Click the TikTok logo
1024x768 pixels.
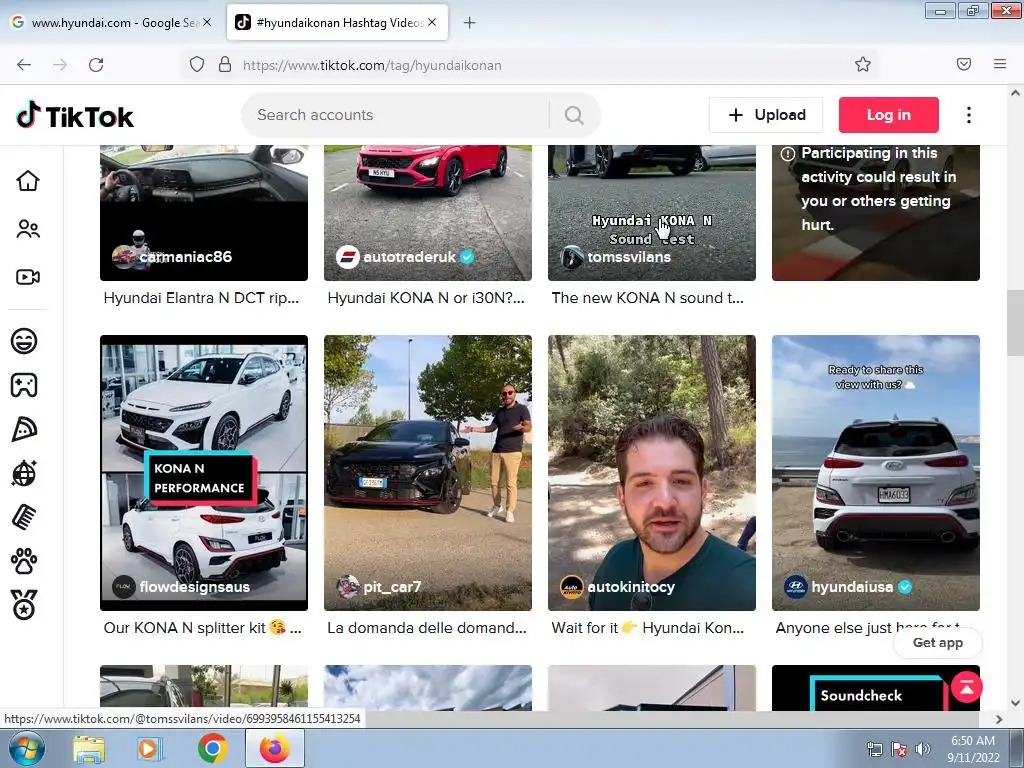click(x=74, y=116)
